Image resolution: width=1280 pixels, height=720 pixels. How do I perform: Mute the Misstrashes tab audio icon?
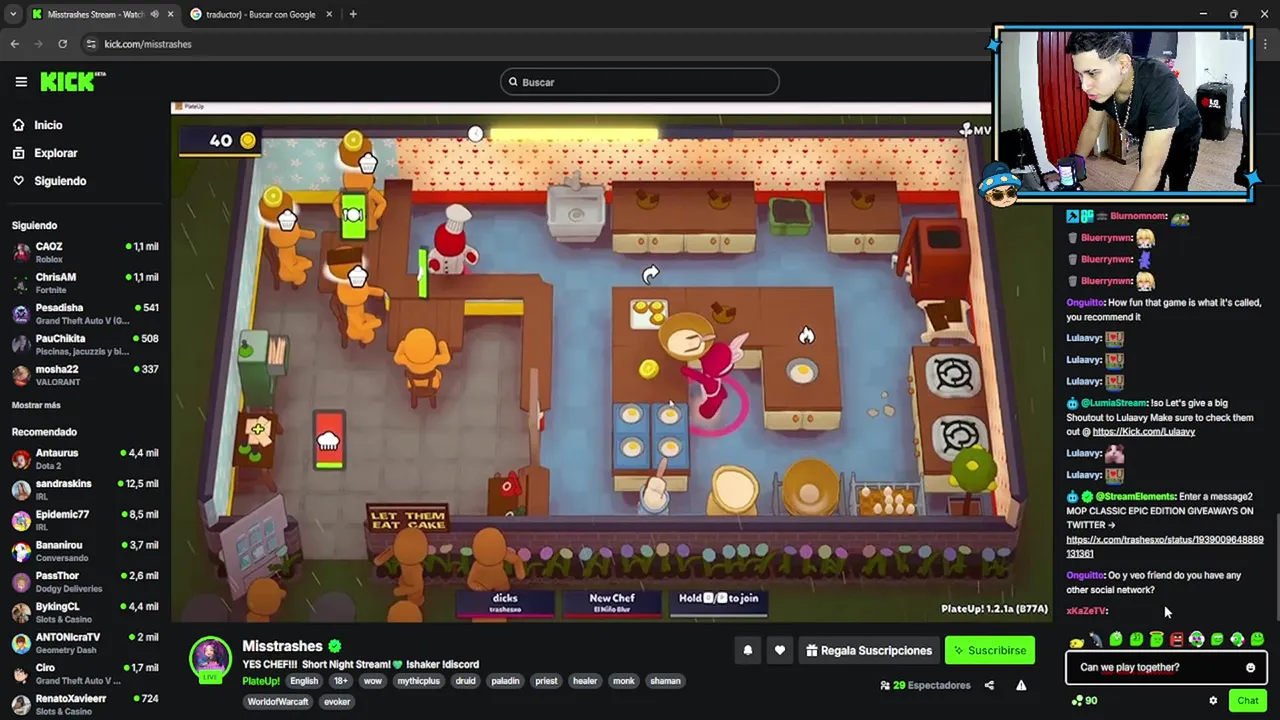click(154, 14)
